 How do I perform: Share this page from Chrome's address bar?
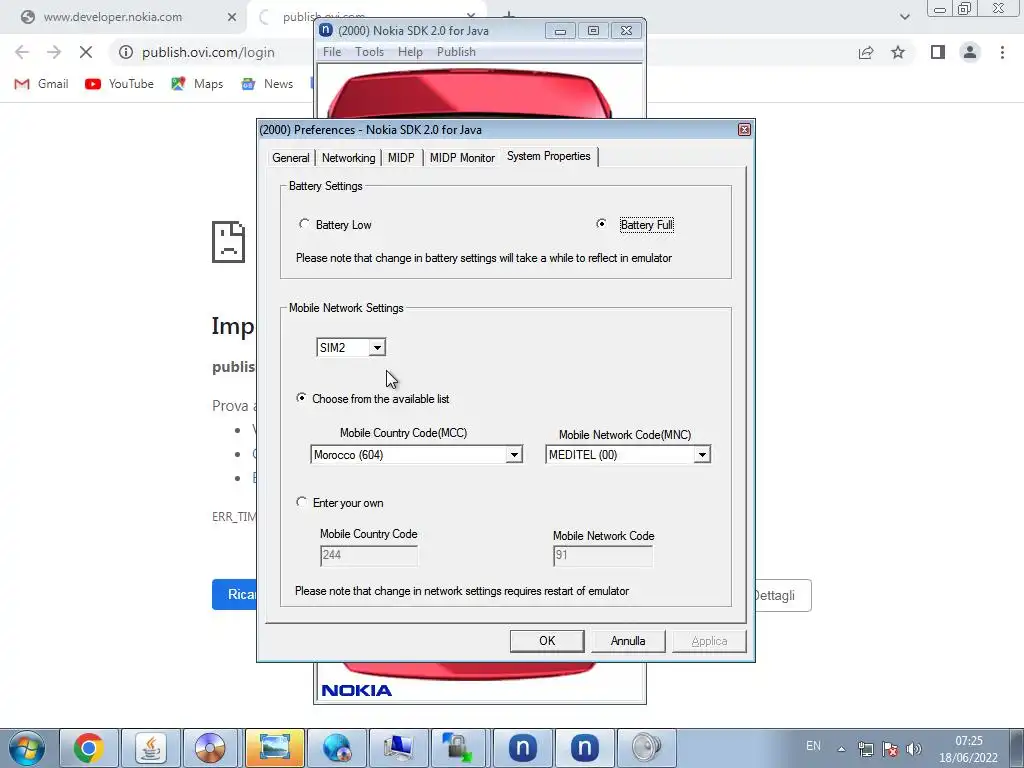866,52
